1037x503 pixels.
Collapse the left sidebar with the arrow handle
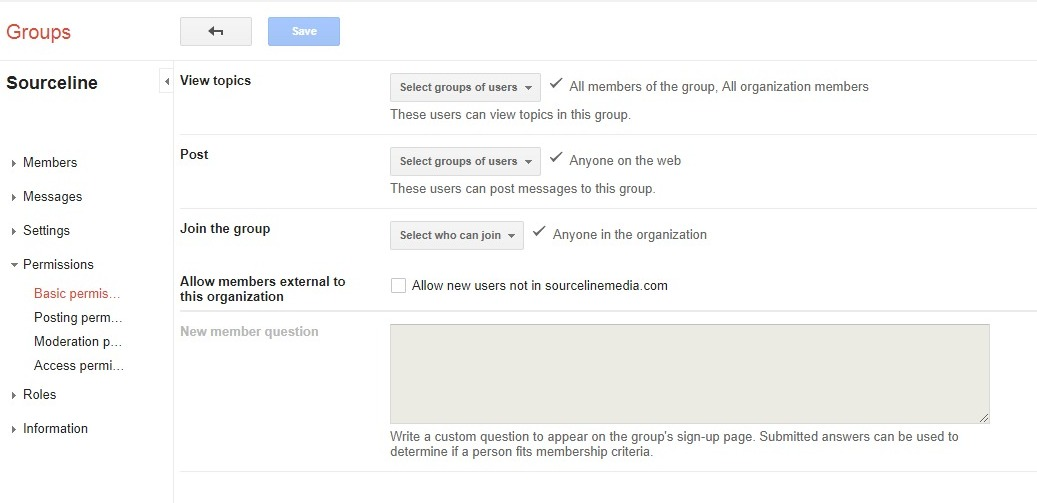(167, 82)
